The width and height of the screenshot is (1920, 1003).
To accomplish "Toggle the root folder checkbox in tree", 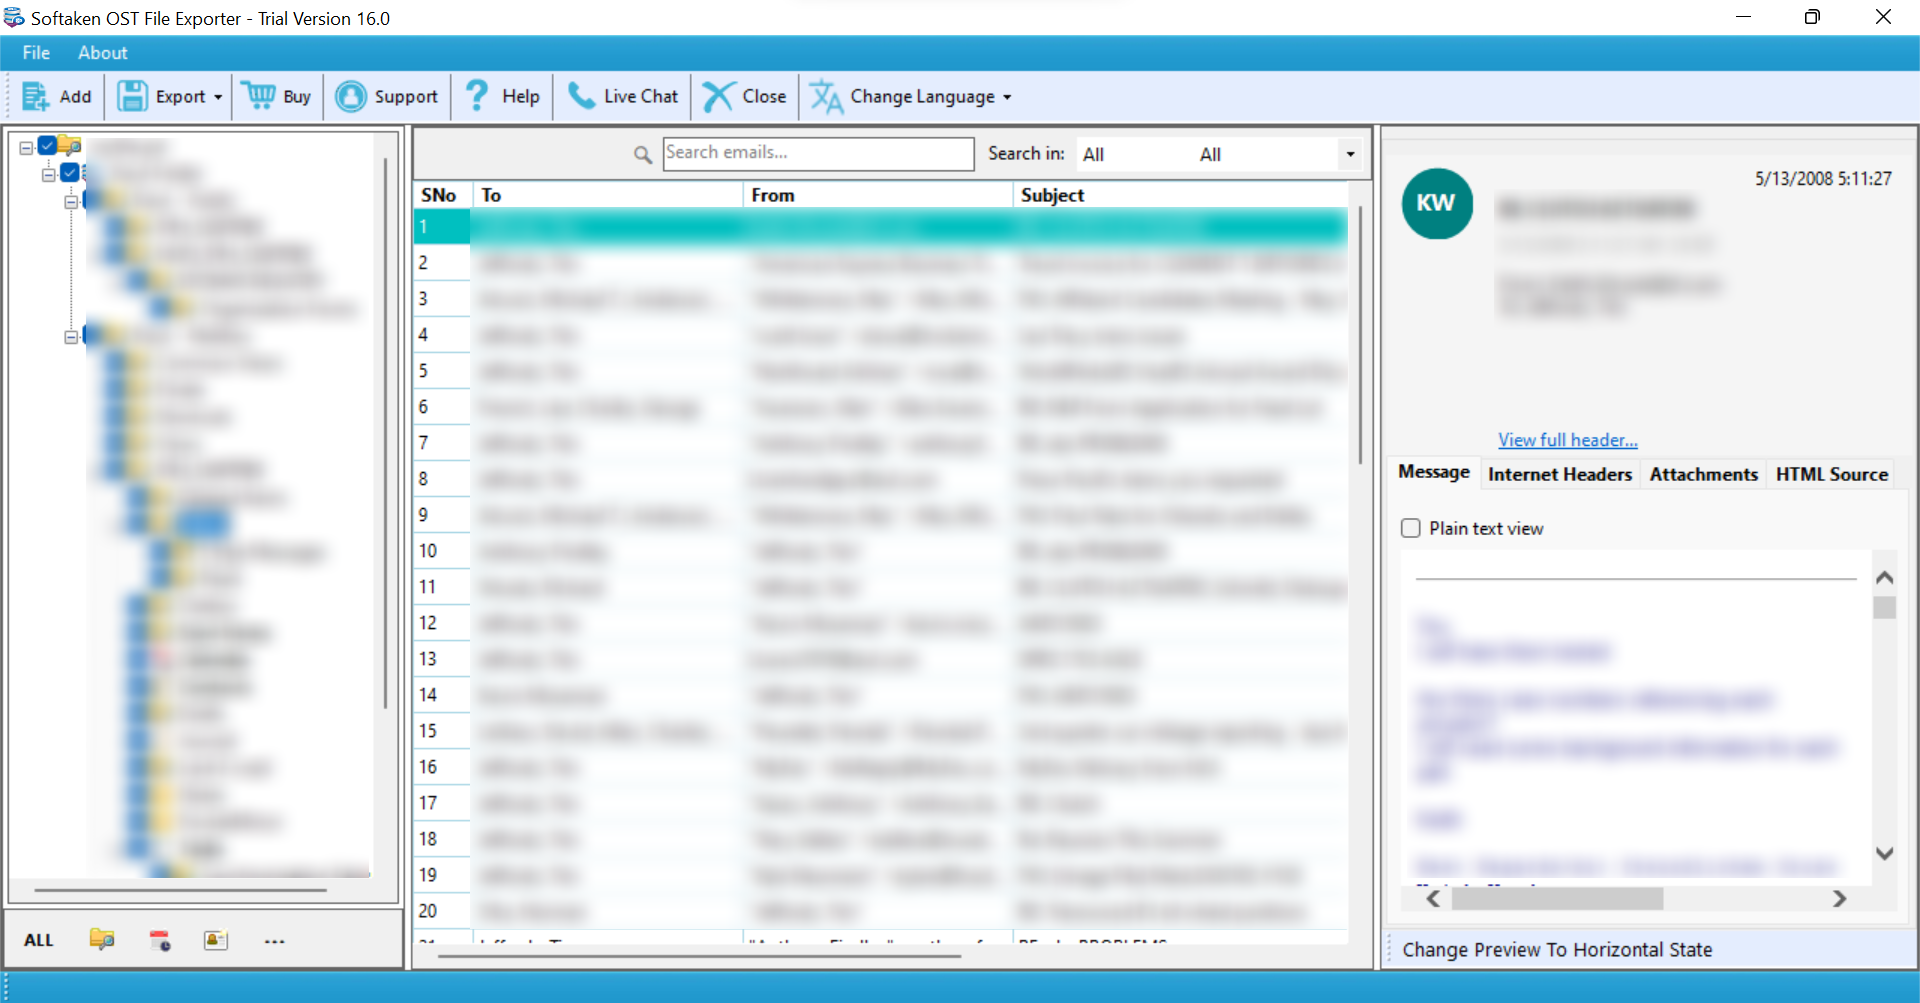I will coord(47,146).
